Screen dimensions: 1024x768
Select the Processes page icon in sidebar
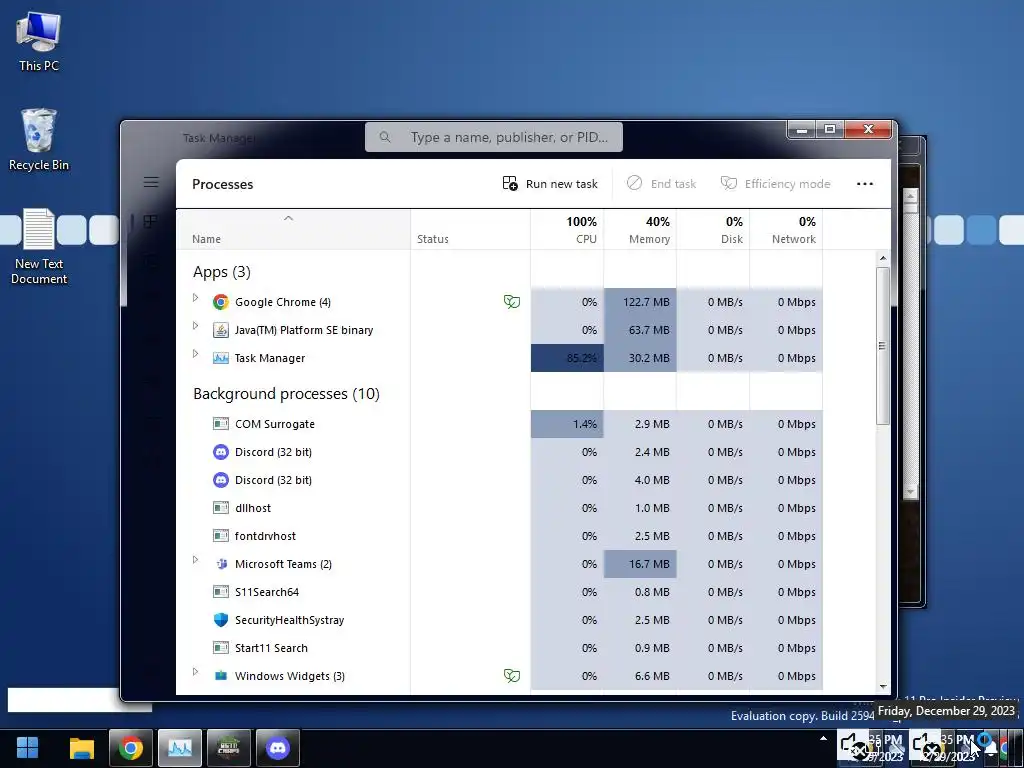pos(151,221)
